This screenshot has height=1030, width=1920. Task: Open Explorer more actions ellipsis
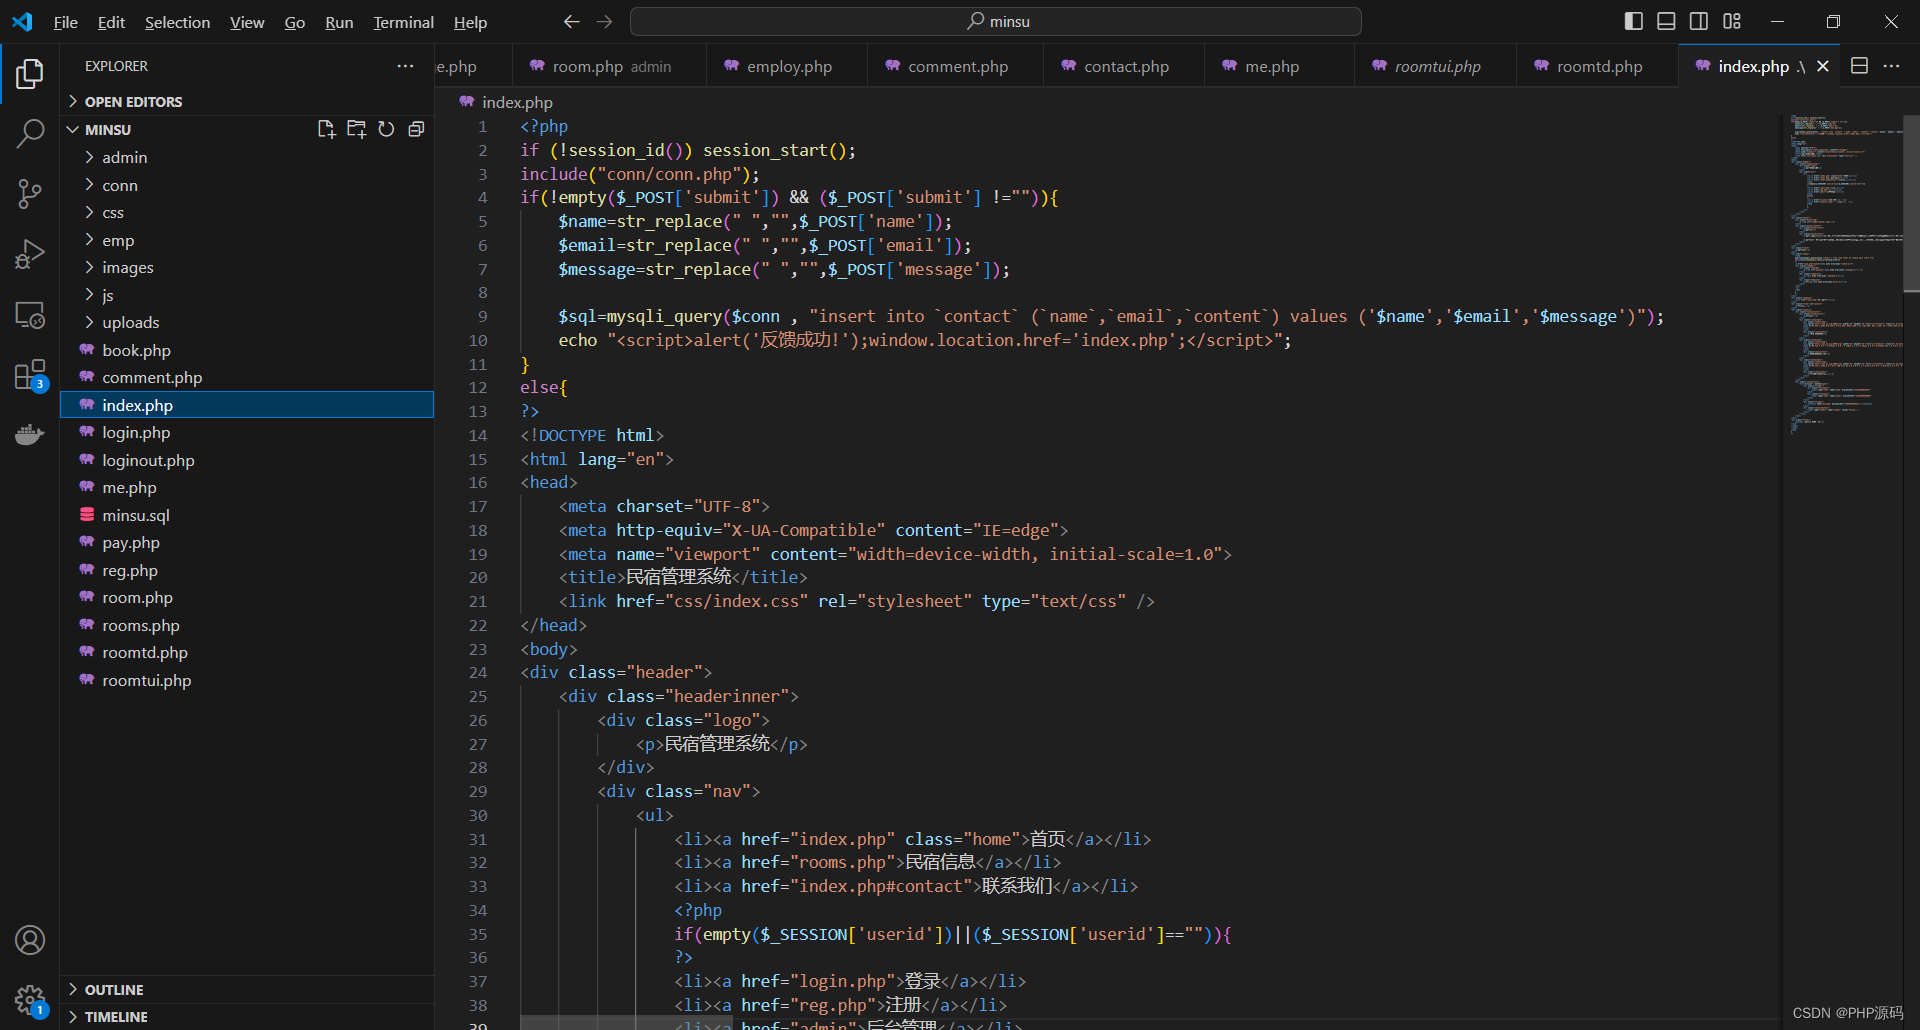pyautogui.click(x=405, y=66)
